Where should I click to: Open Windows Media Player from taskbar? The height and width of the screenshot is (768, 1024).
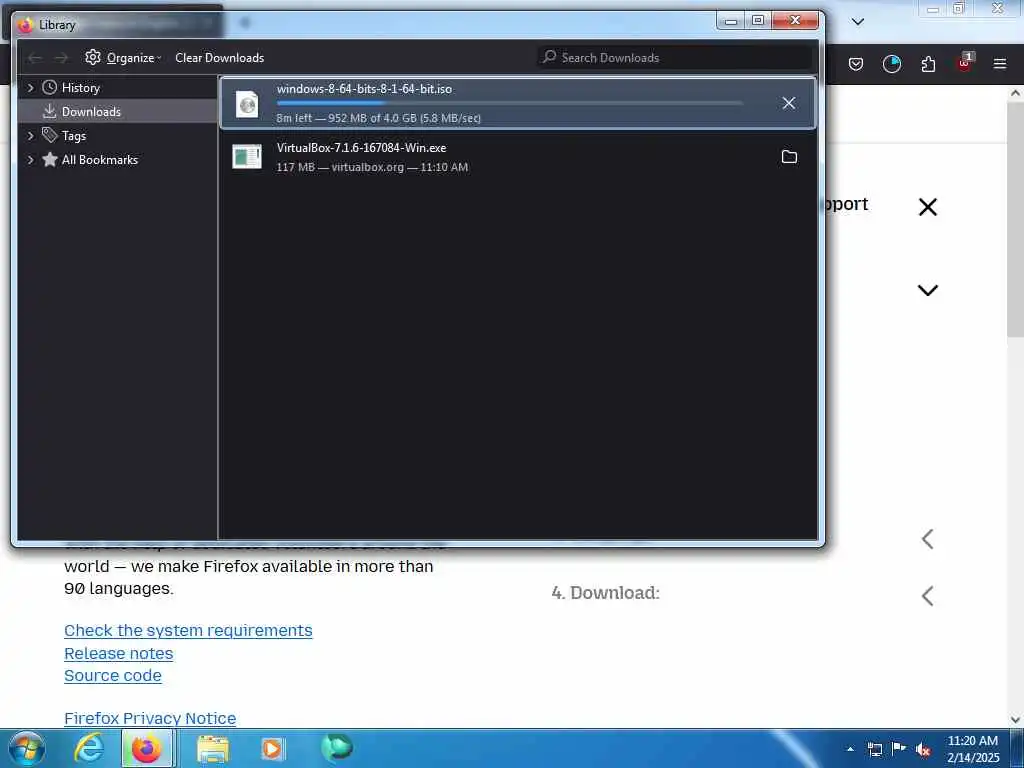coord(272,749)
